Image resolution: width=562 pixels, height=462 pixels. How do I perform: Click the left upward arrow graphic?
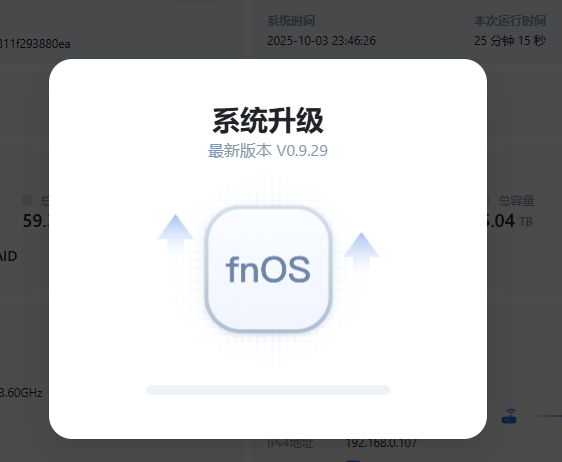pyautogui.click(x=175, y=234)
